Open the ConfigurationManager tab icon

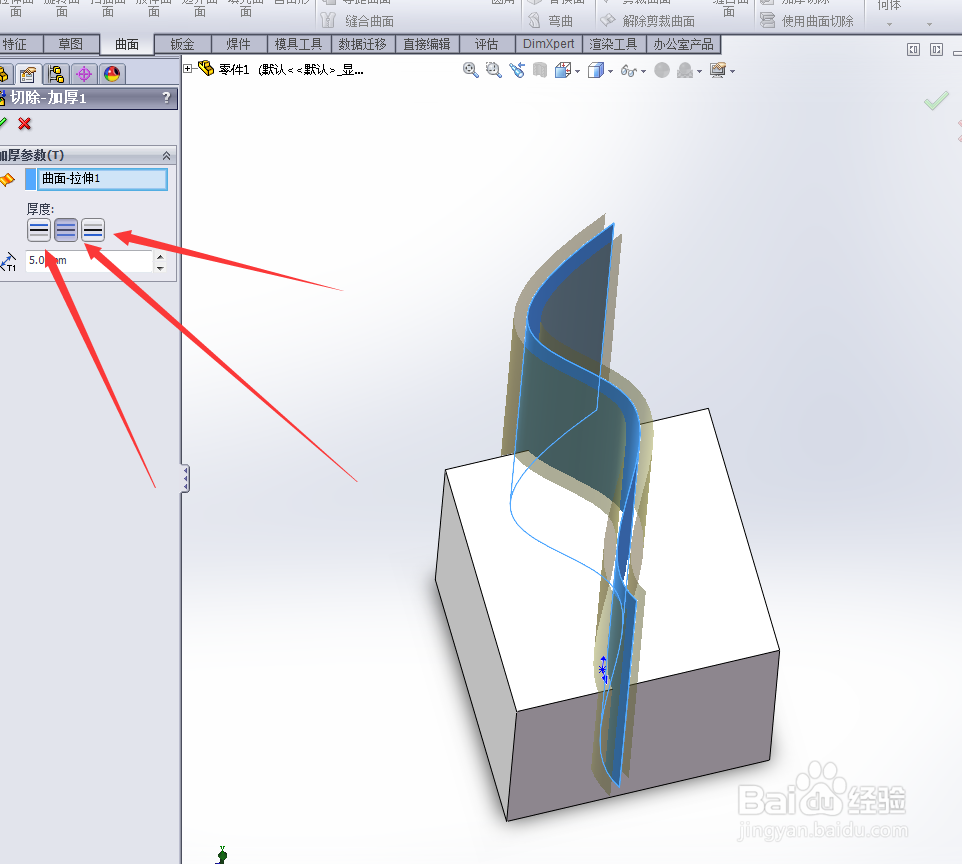[56, 74]
